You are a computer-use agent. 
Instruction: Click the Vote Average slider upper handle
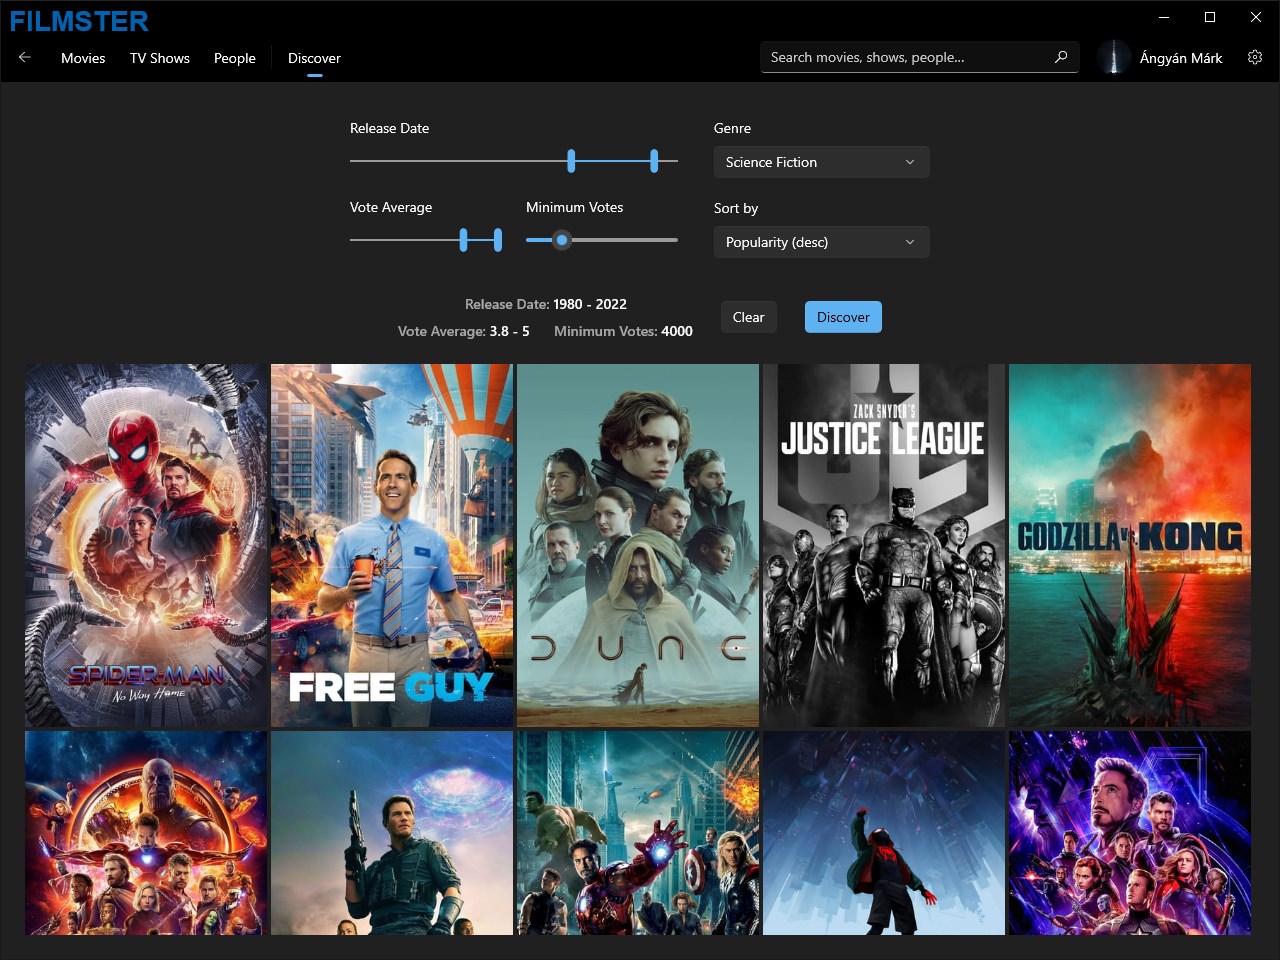498,239
